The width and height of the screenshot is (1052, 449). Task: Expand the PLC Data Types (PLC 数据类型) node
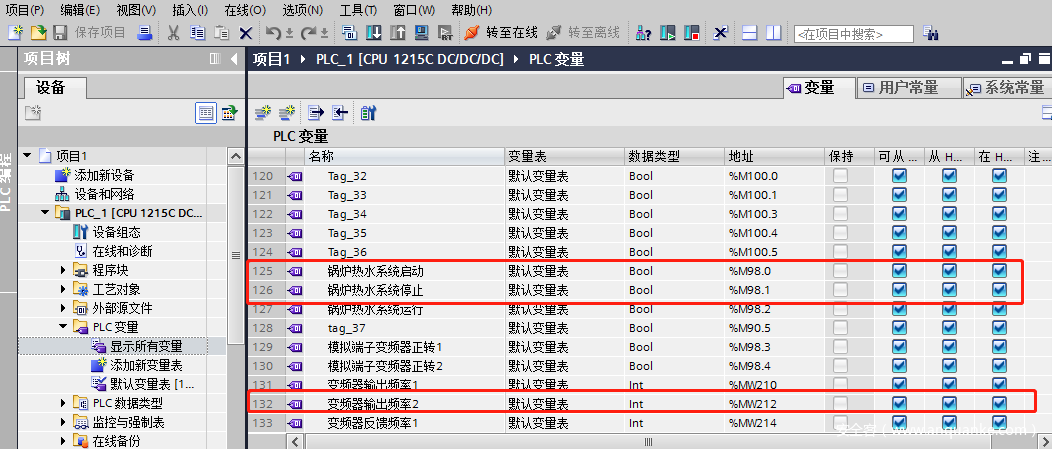pos(64,403)
